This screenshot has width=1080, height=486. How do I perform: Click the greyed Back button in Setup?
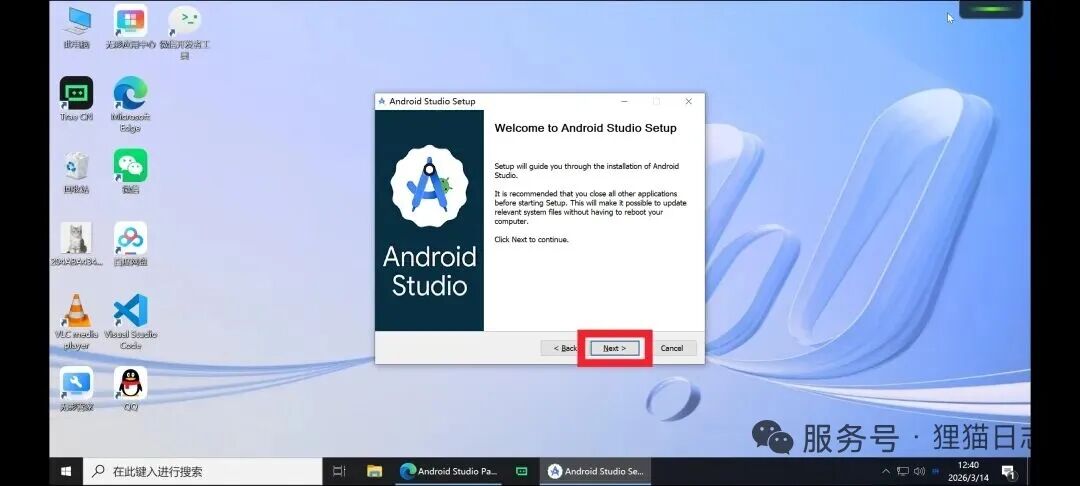[x=559, y=348]
